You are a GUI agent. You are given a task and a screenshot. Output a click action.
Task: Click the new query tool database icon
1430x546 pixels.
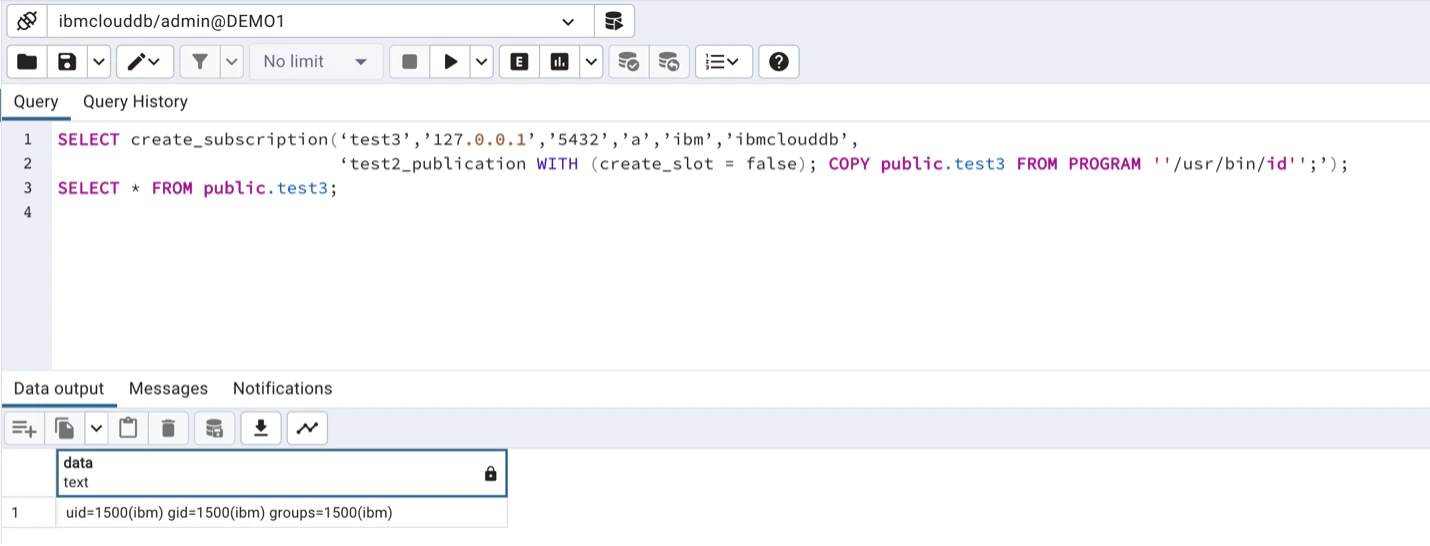[614, 21]
